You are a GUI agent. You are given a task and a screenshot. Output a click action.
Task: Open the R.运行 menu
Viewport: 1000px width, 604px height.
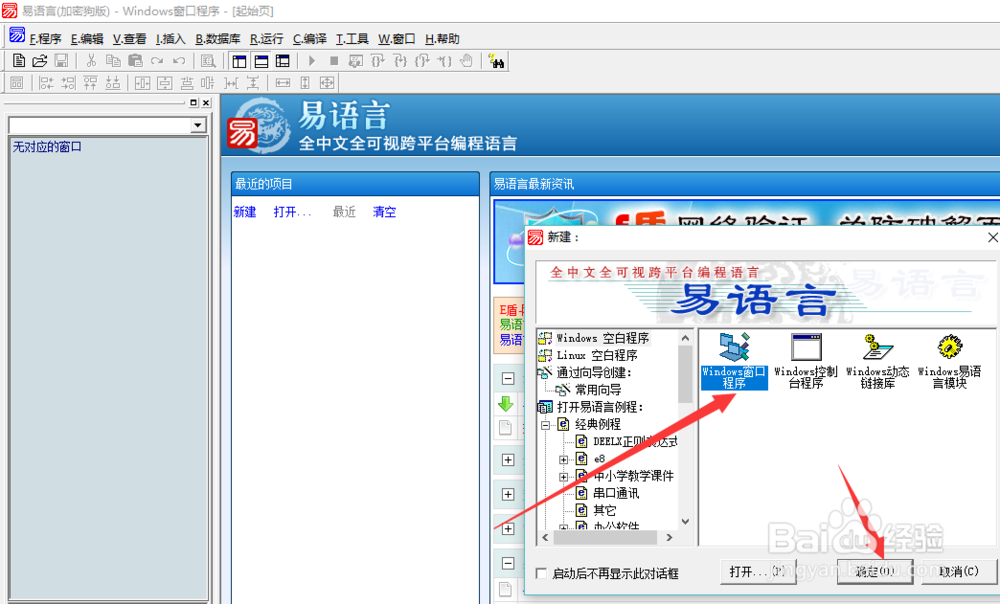click(x=267, y=39)
